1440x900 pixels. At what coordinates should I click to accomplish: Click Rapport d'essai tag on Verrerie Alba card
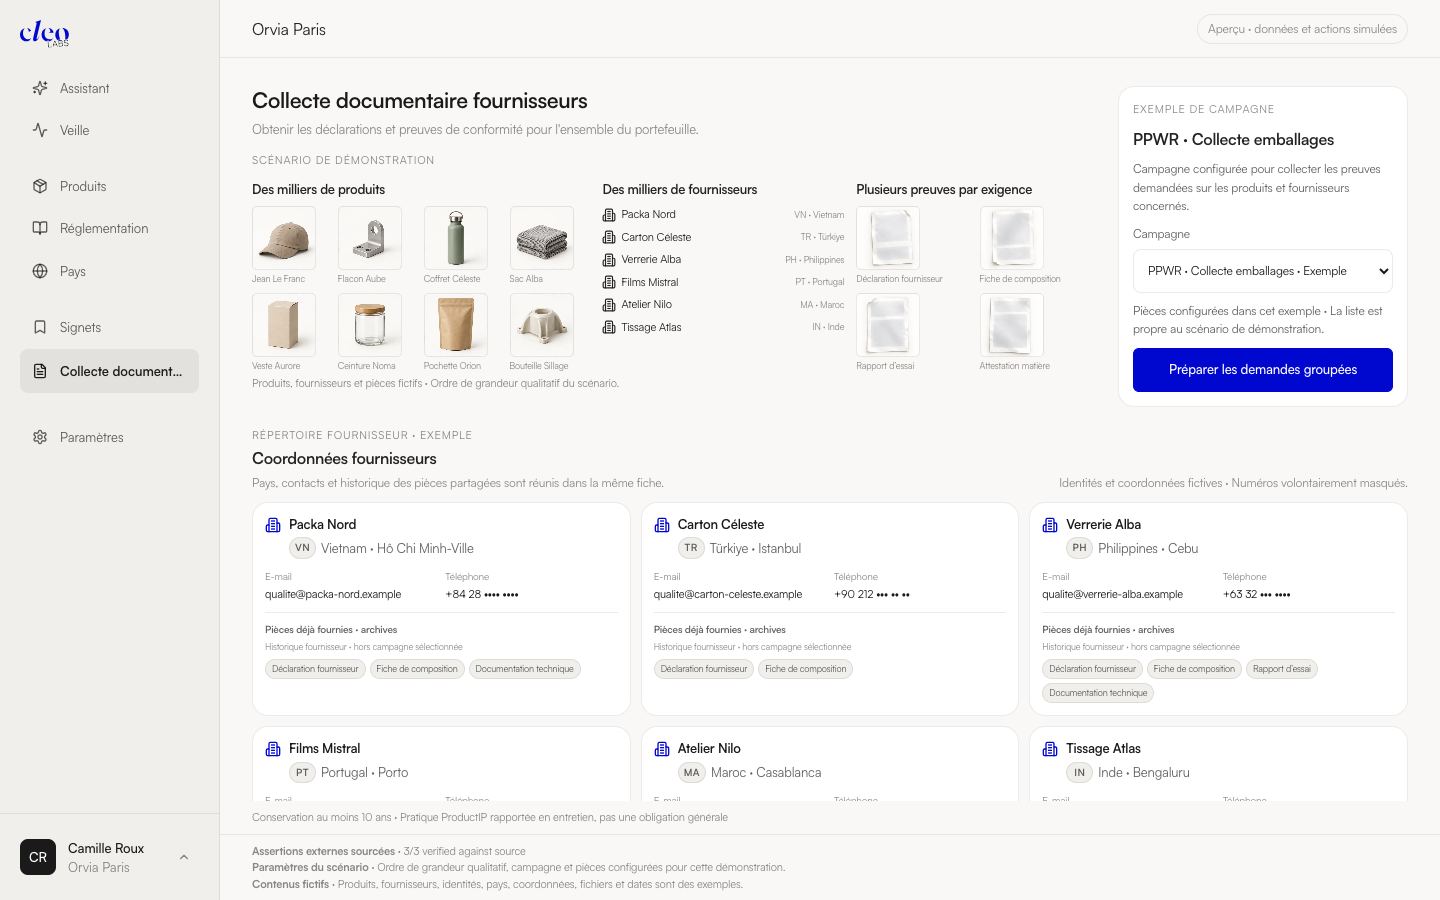1282,669
